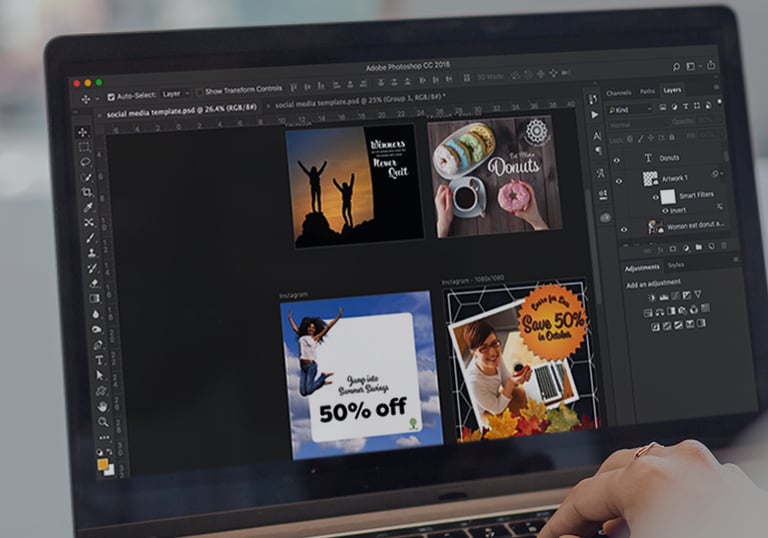Select the Layers tab

coord(672,90)
